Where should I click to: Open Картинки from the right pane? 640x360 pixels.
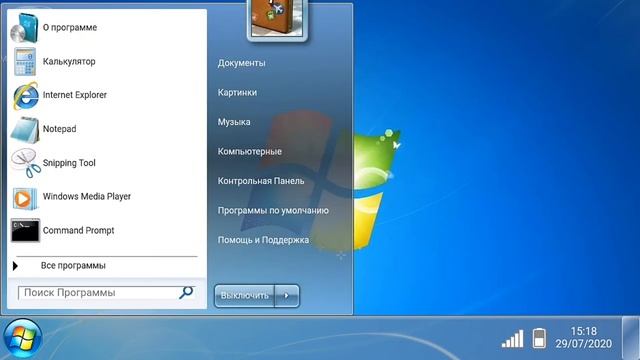237,93
